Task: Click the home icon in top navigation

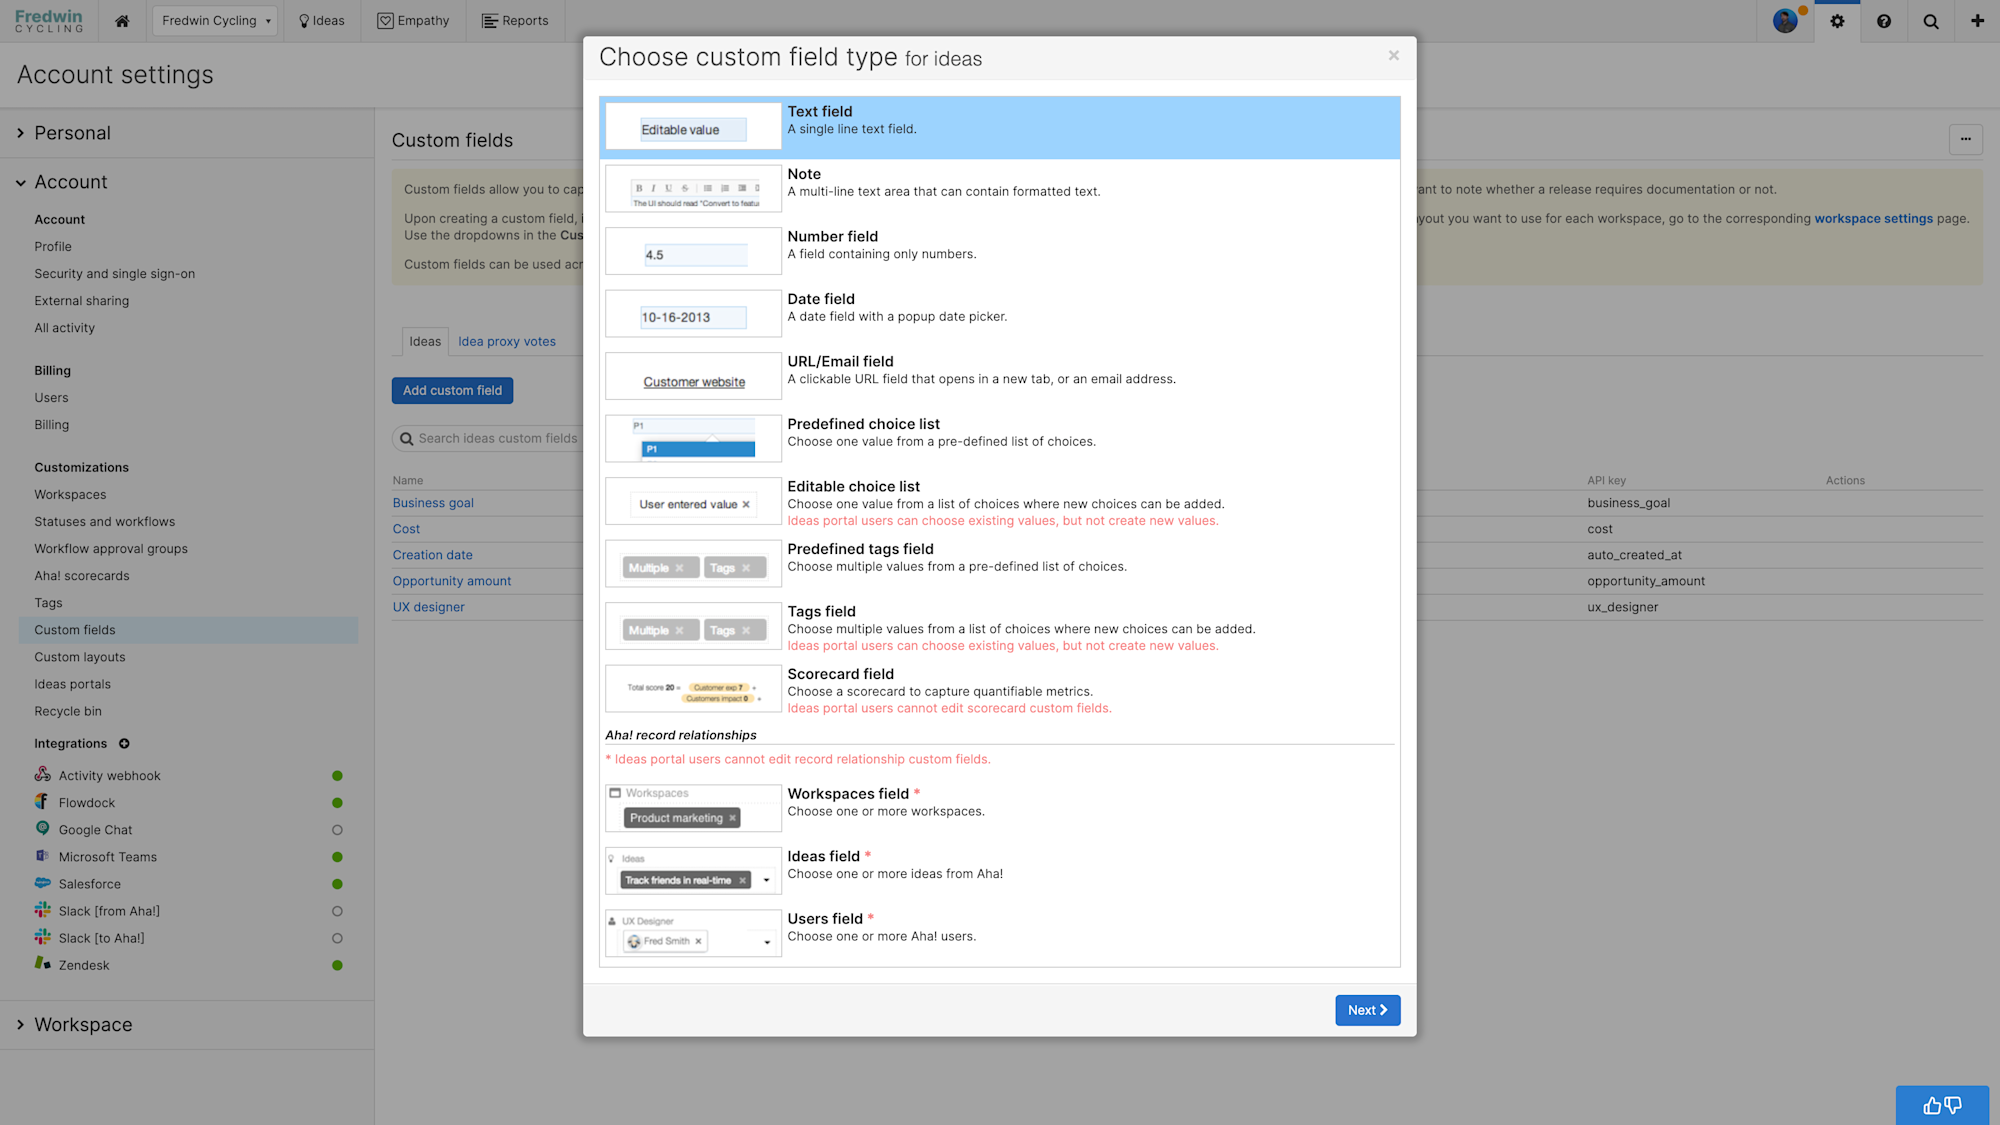Action: click(122, 21)
